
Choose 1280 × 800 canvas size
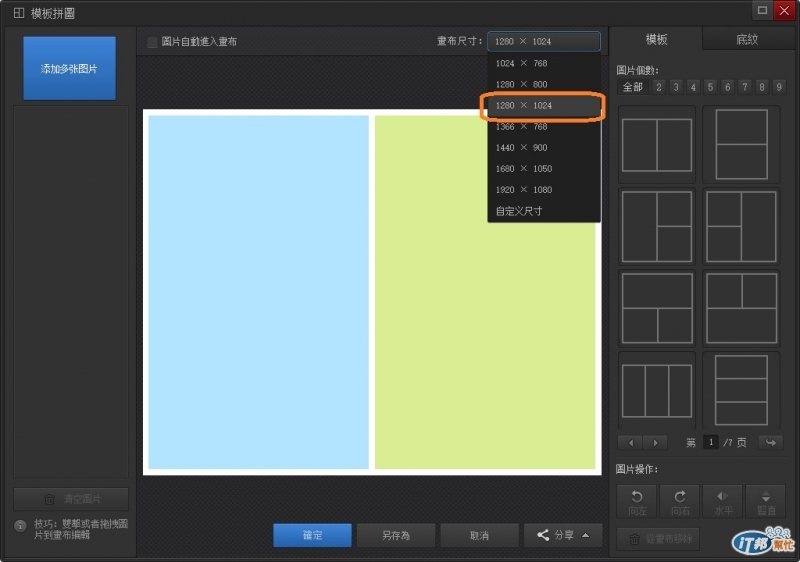point(544,84)
